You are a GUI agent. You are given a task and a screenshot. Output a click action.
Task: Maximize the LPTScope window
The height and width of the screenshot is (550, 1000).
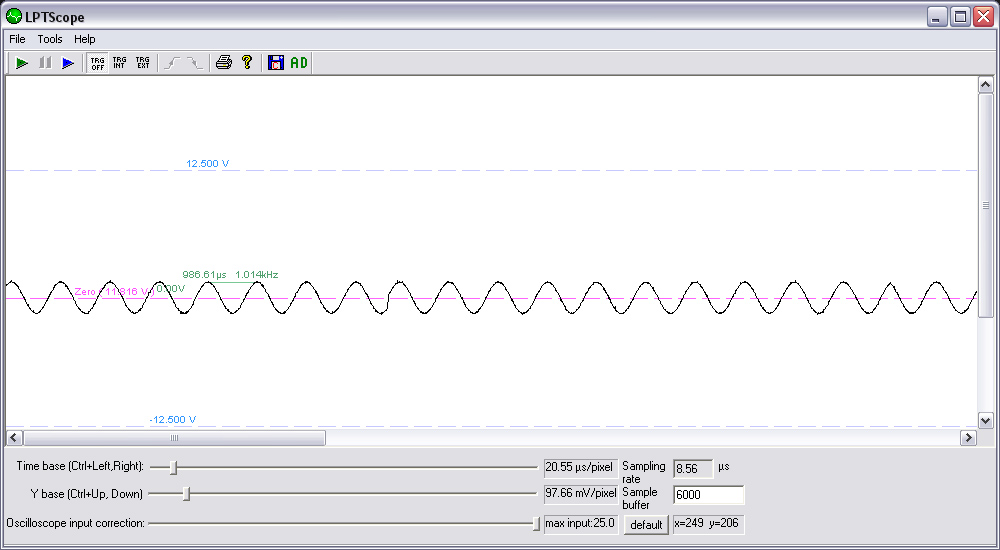(960, 17)
